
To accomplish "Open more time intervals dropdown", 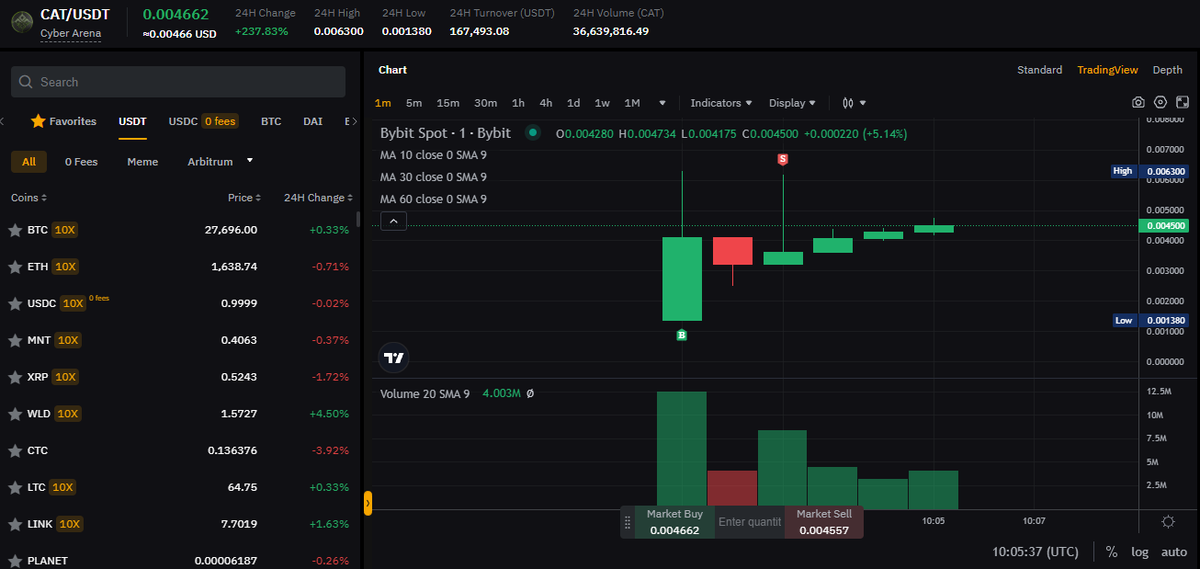I will 662,103.
